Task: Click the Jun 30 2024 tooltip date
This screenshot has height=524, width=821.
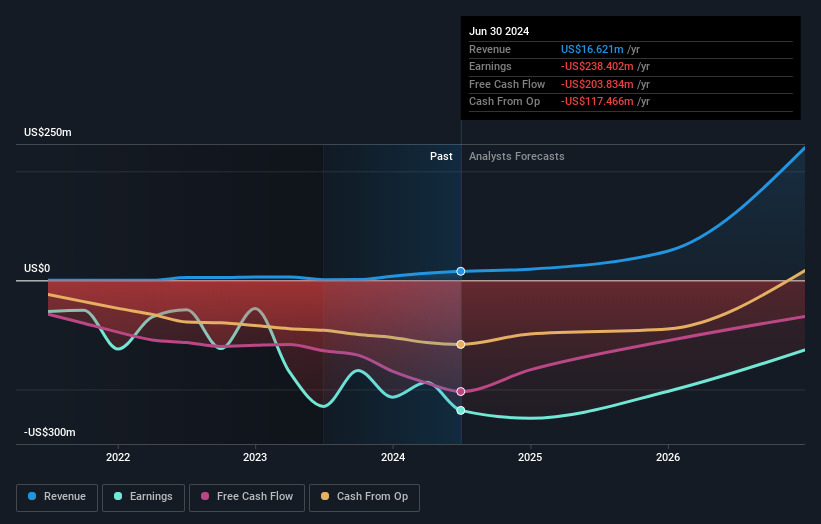Action: (x=499, y=31)
